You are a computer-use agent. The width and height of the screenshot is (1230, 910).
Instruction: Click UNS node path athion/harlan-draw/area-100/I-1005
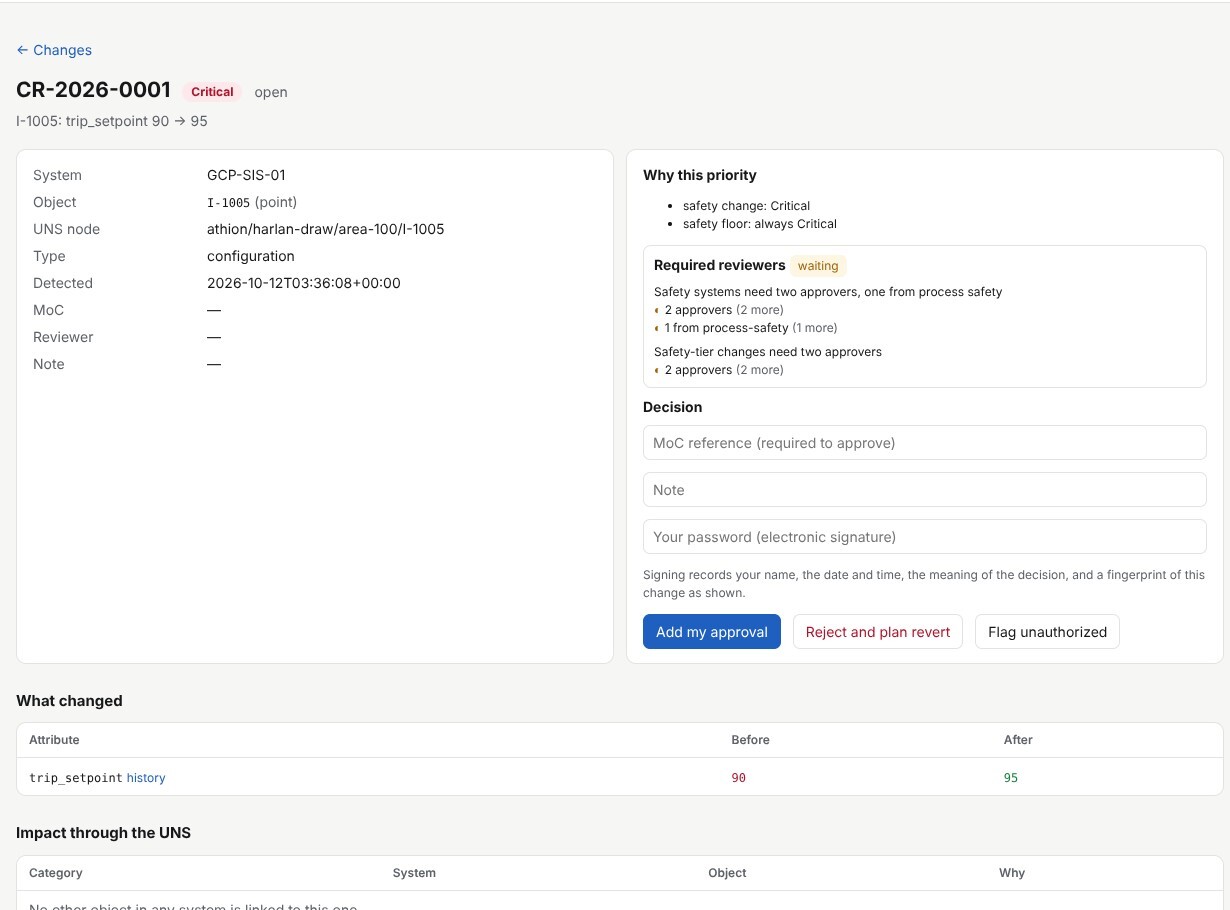[x=326, y=229]
